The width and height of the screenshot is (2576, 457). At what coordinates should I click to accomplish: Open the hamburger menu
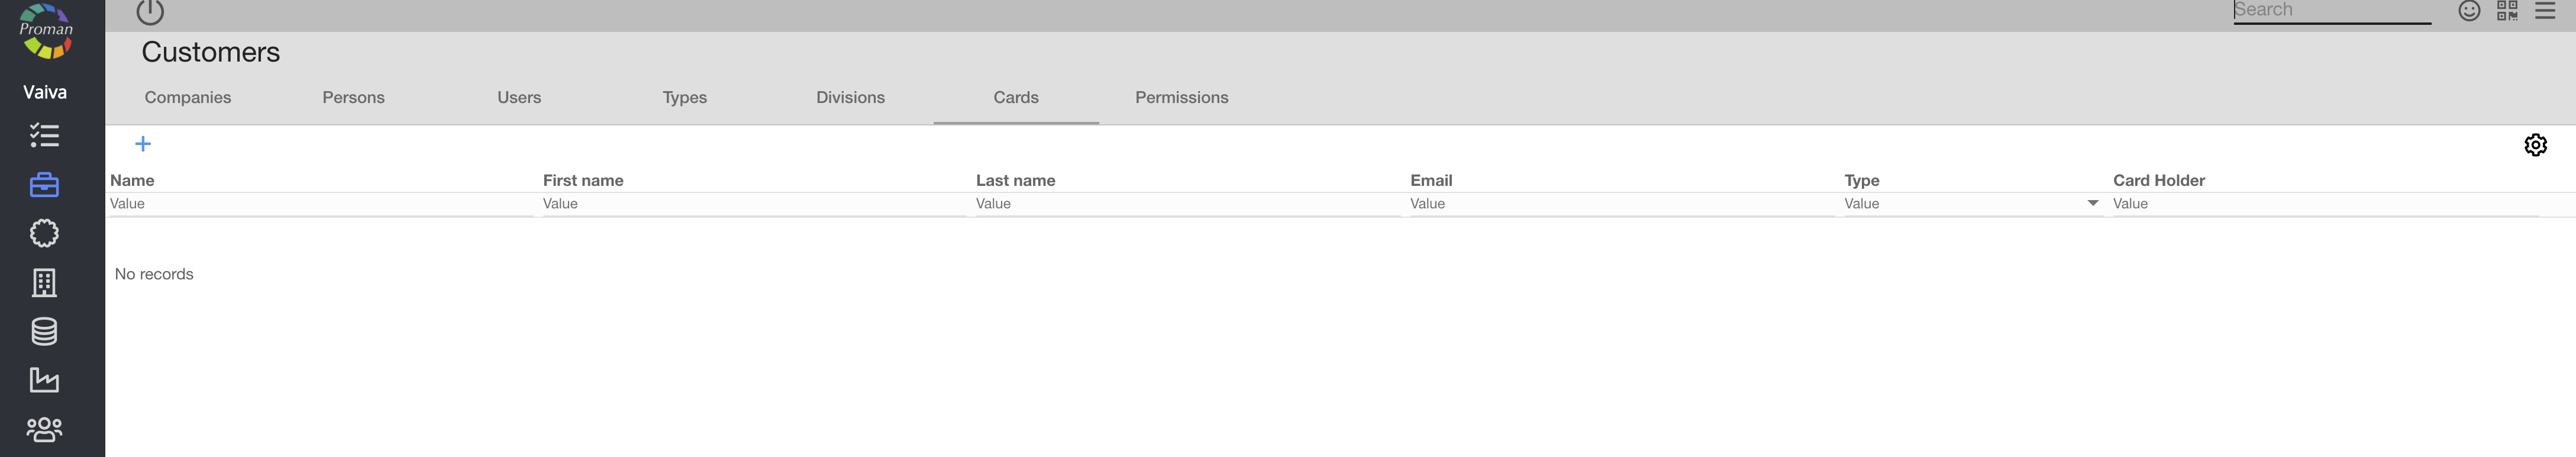click(x=2545, y=11)
